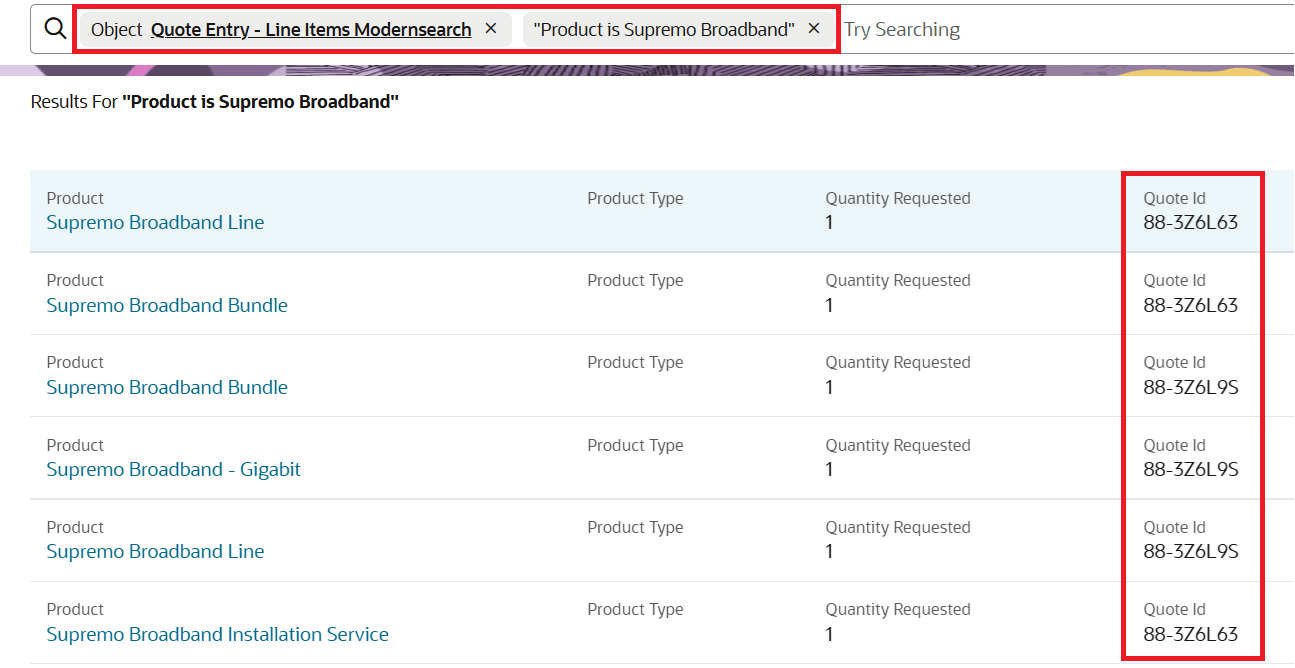This screenshot has width=1295, height=668.
Task: Select the Quote Id value in the Installation Service row
Action: point(1191,634)
